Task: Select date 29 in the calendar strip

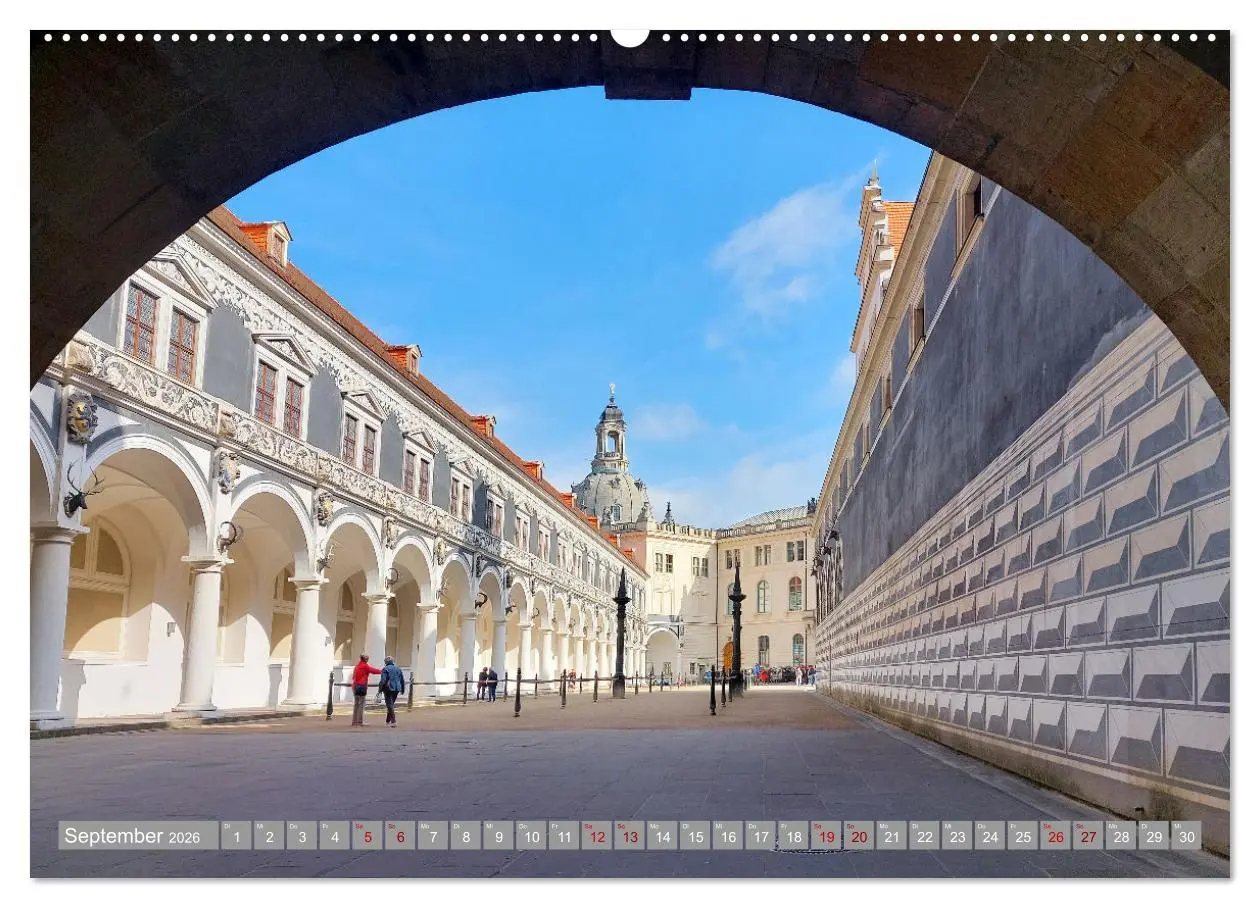Action: click(x=1153, y=836)
